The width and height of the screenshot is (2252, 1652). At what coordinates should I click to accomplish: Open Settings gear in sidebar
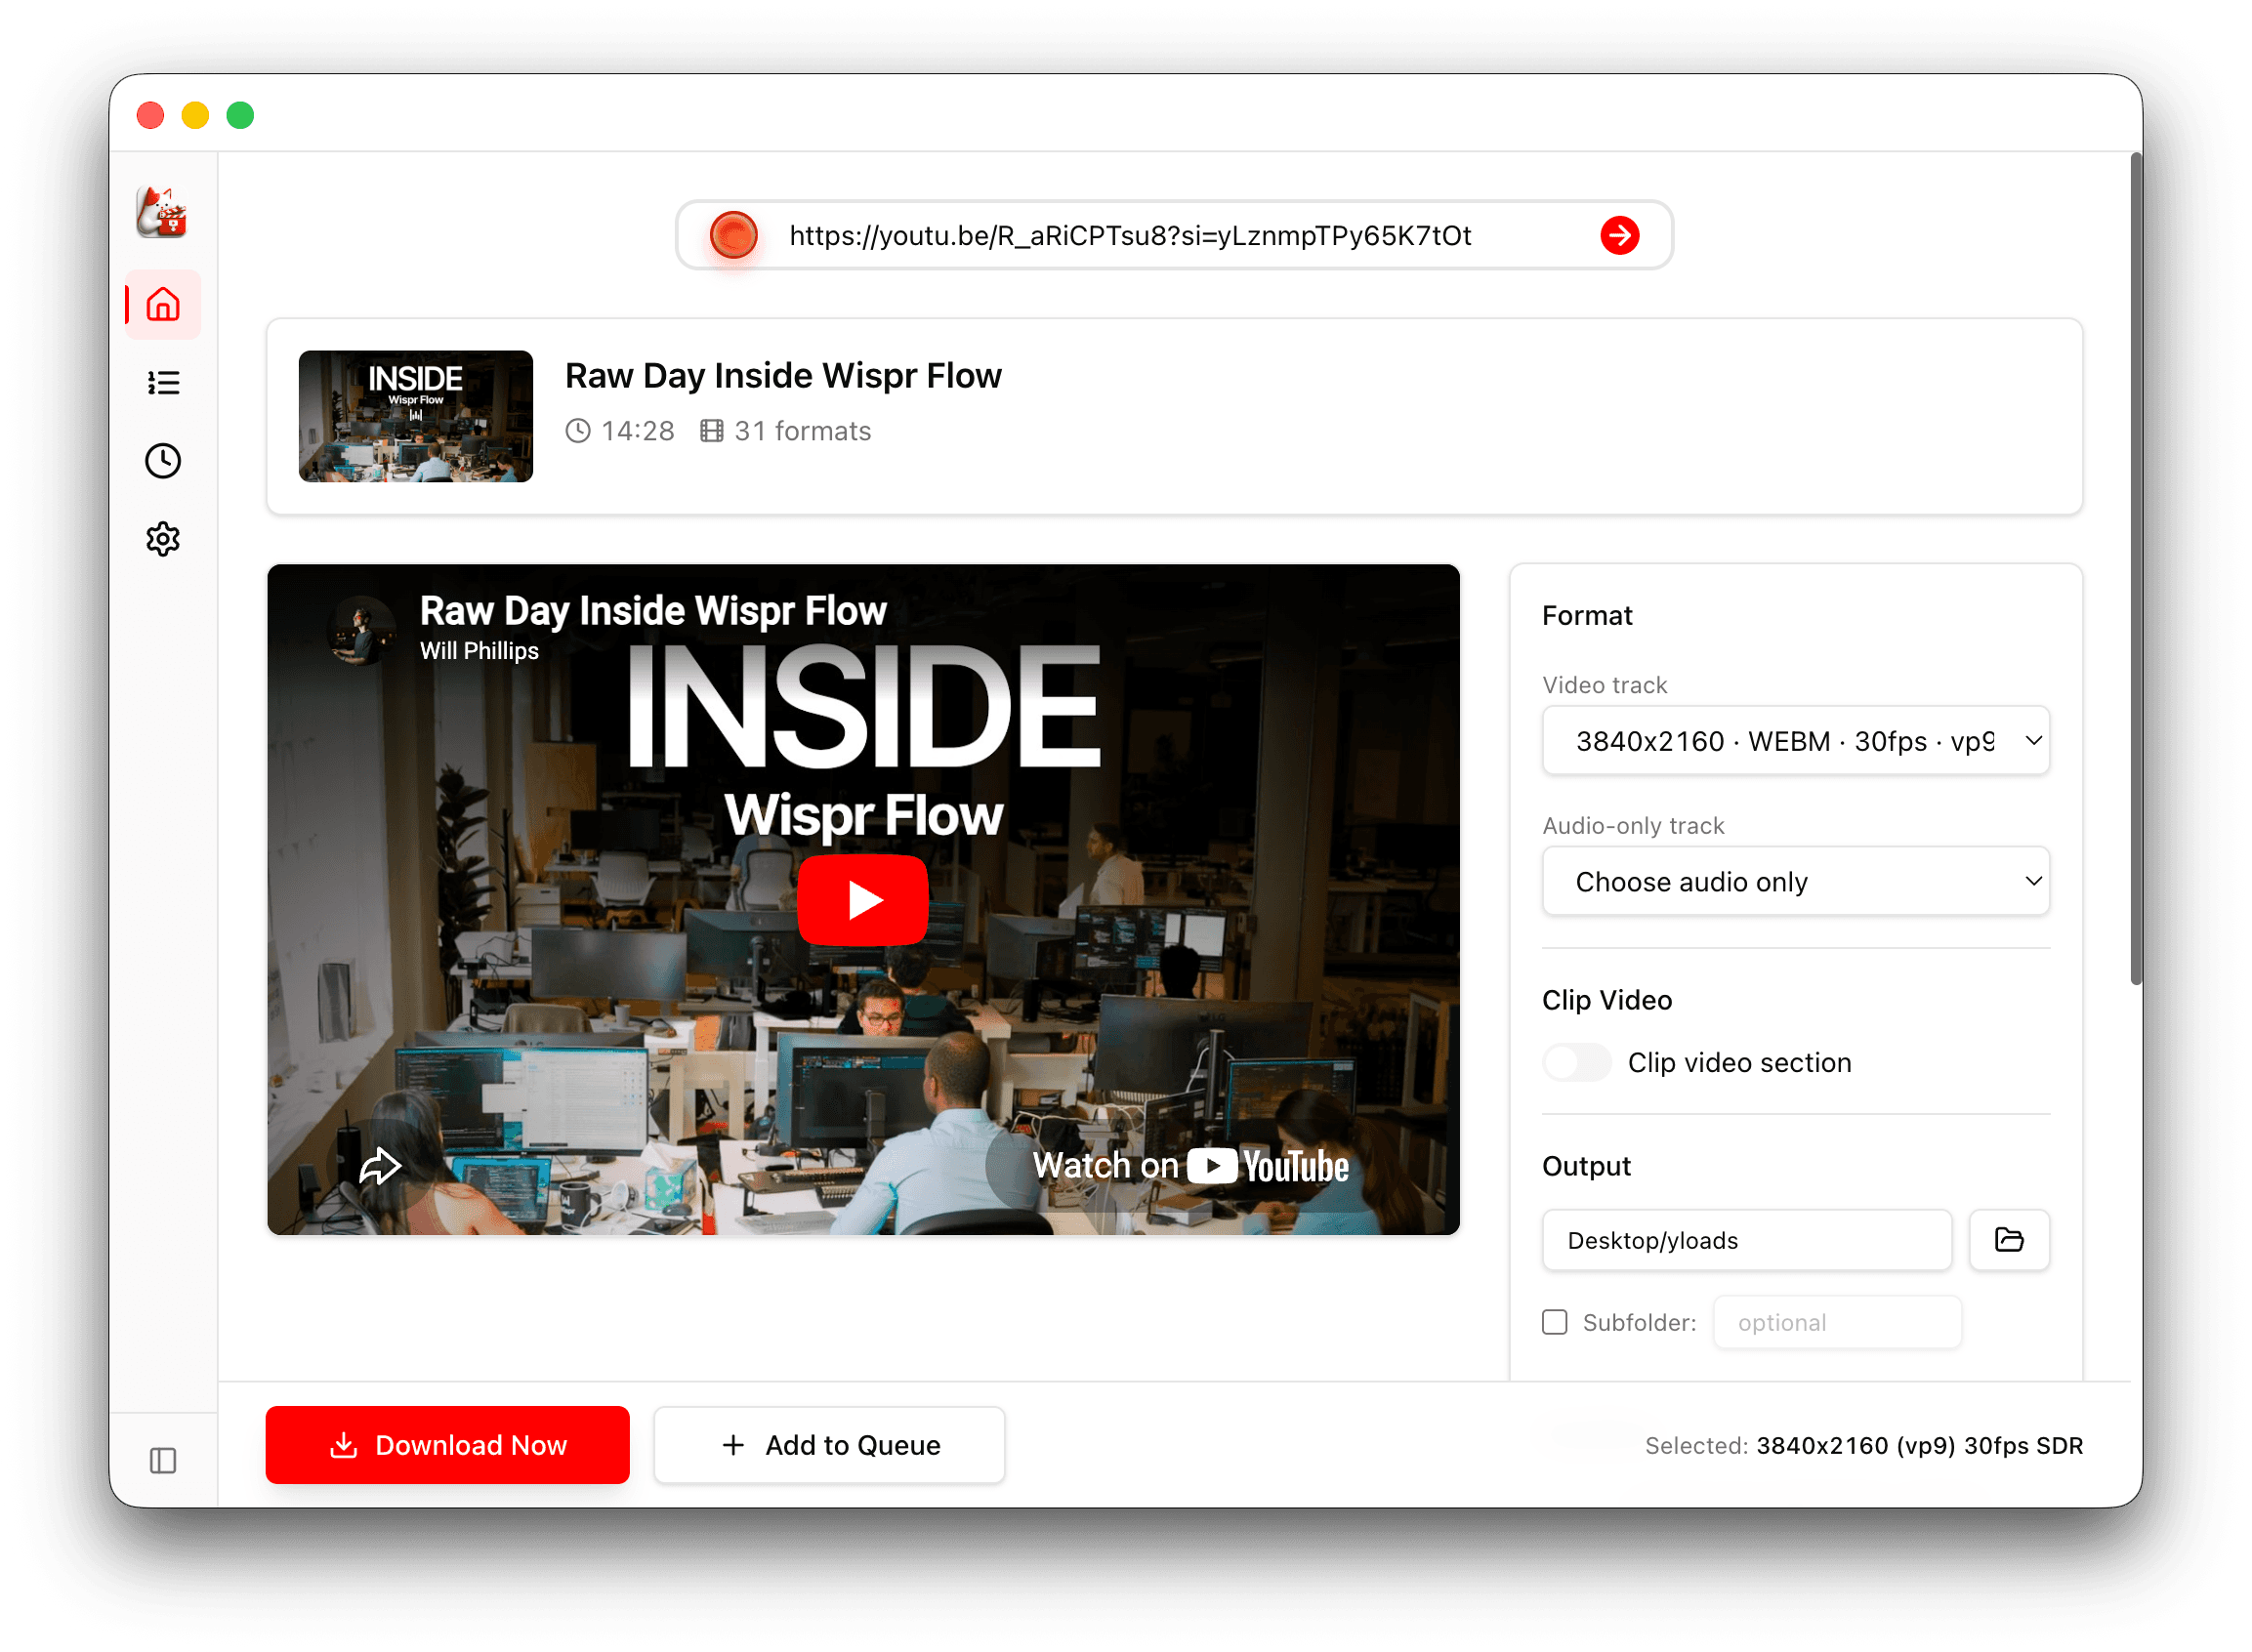[x=163, y=539]
